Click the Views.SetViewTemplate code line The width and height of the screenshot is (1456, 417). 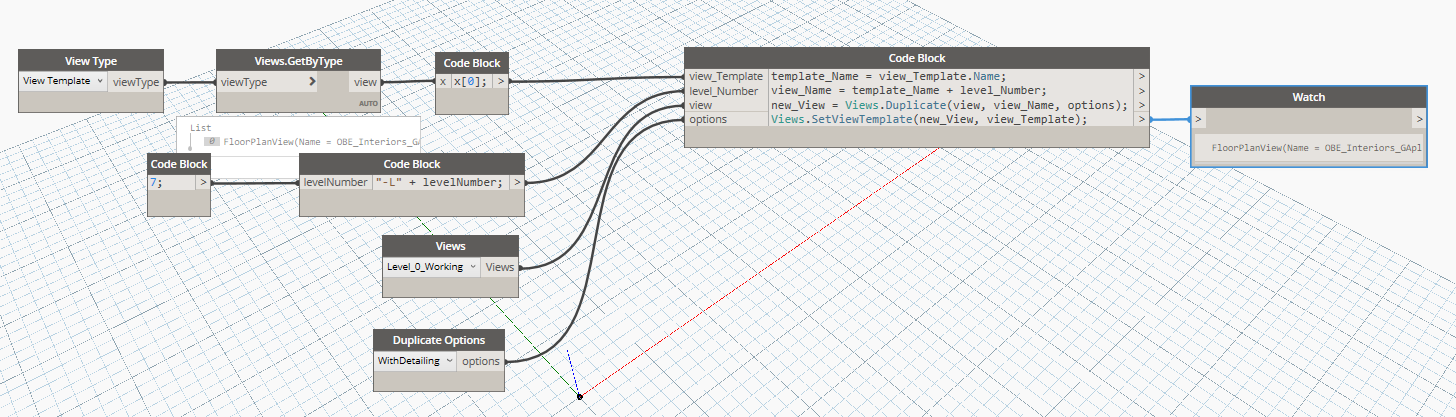(929, 119)
